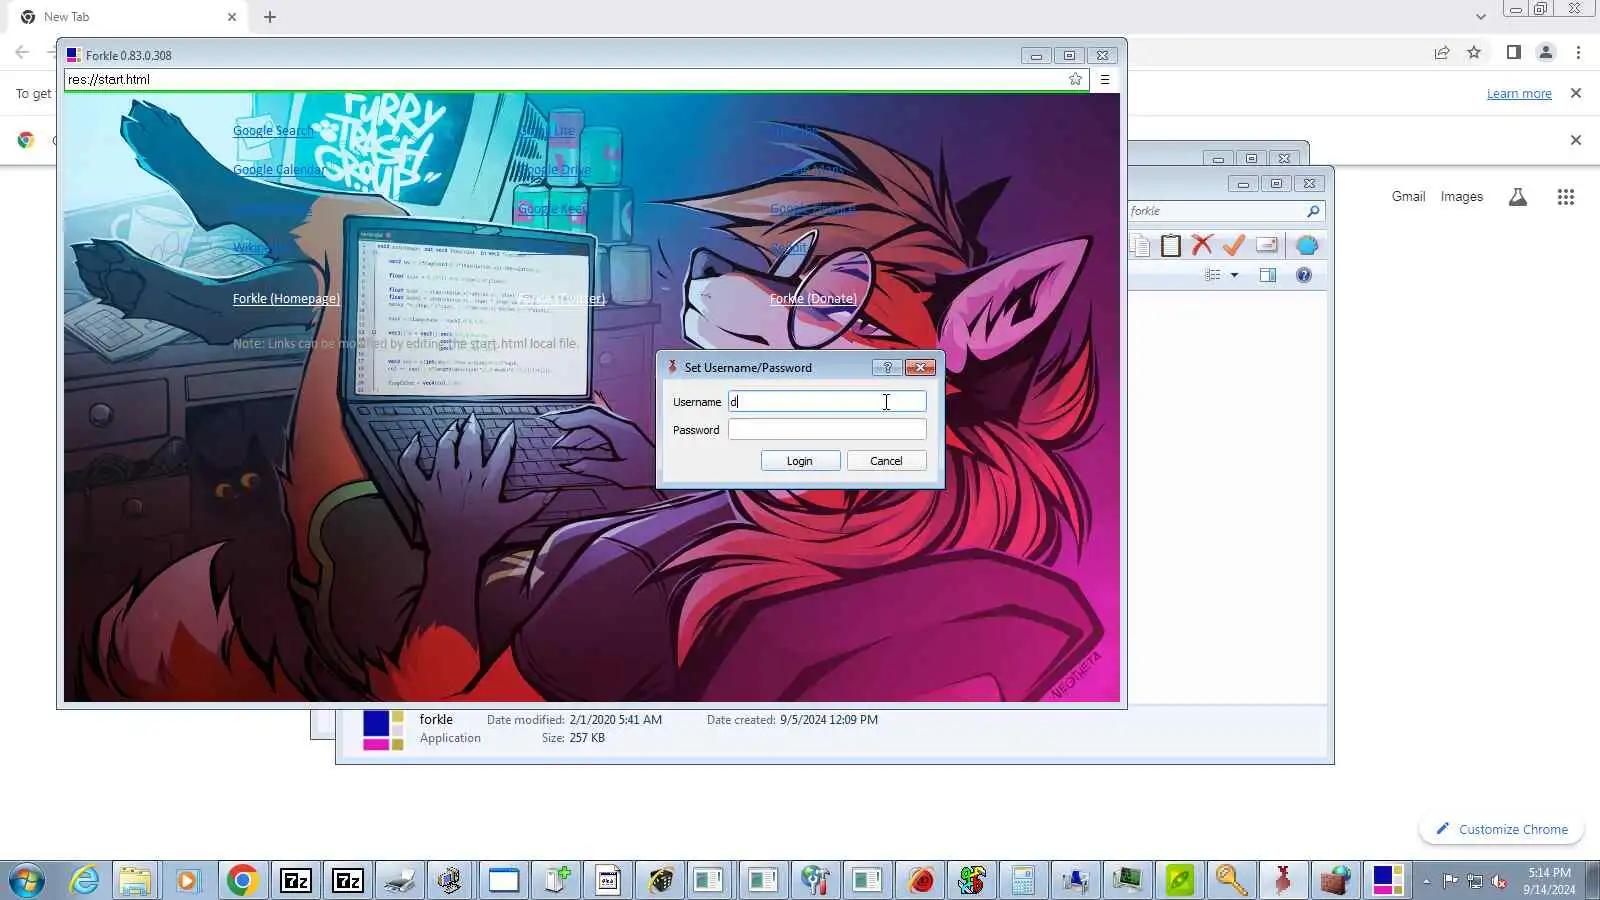The height and width of the screenshot is (900, 1600).
Task: Click the gold key icon in the taskbar
Action: coord(1232,880)
